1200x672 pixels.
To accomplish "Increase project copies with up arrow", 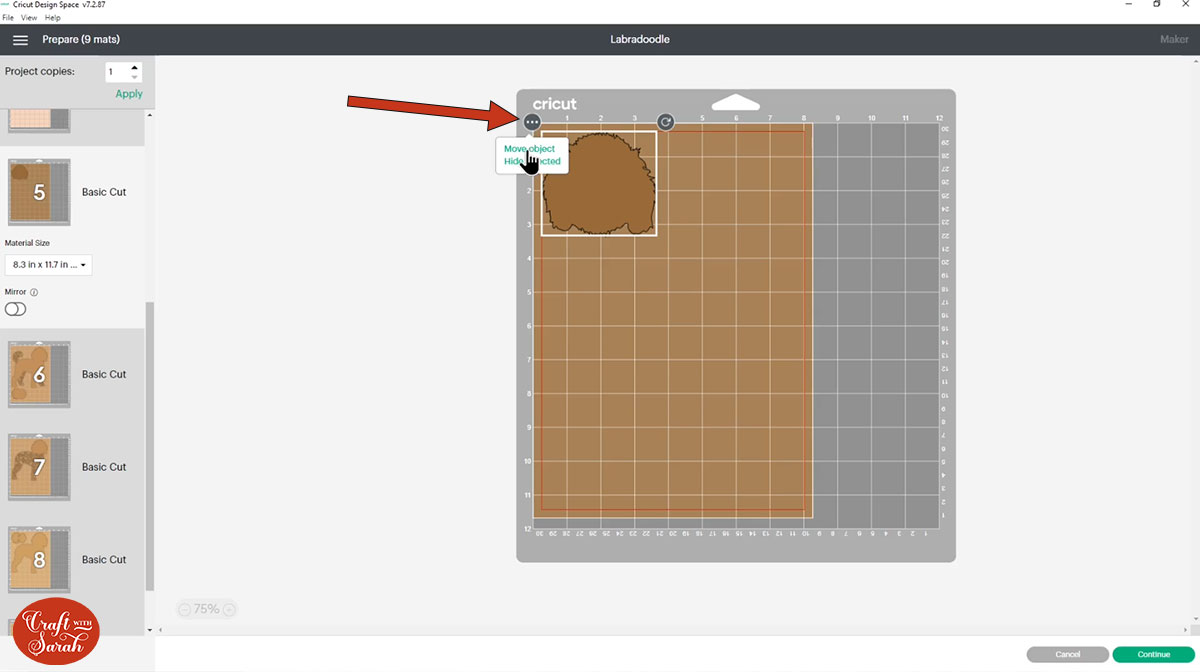I will 135,67.
